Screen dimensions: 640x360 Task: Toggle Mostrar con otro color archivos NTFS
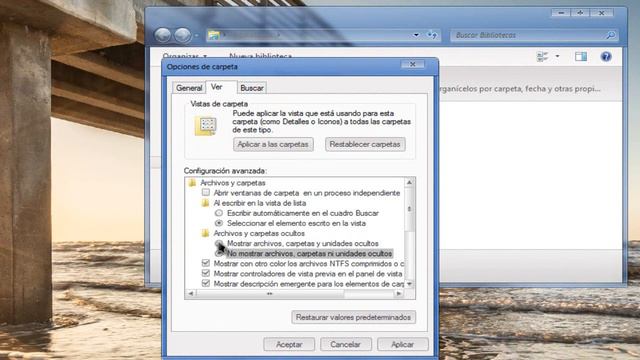tap(206, 263)
